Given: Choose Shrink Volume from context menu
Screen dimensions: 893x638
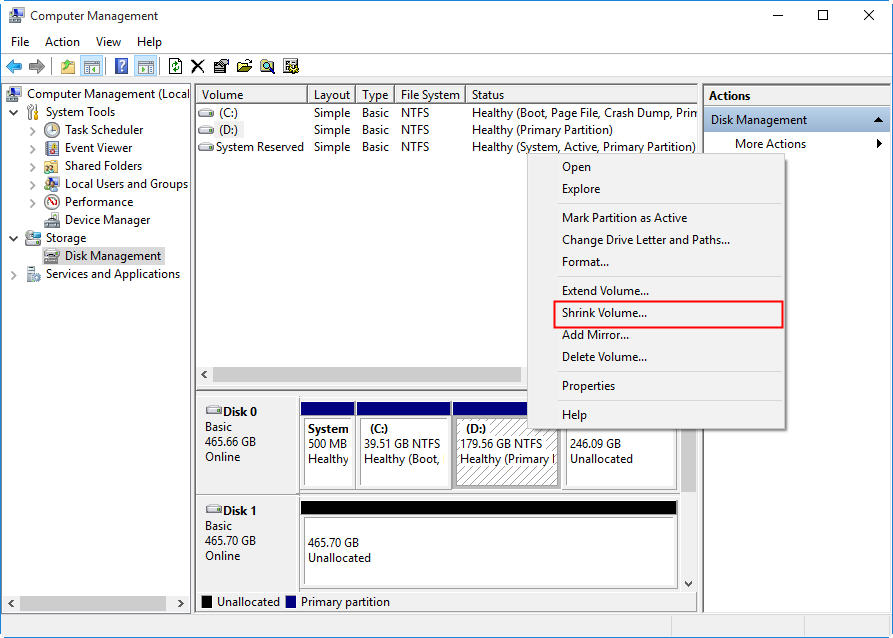Looking at the screenshot, I should click(x=604, y=313).
